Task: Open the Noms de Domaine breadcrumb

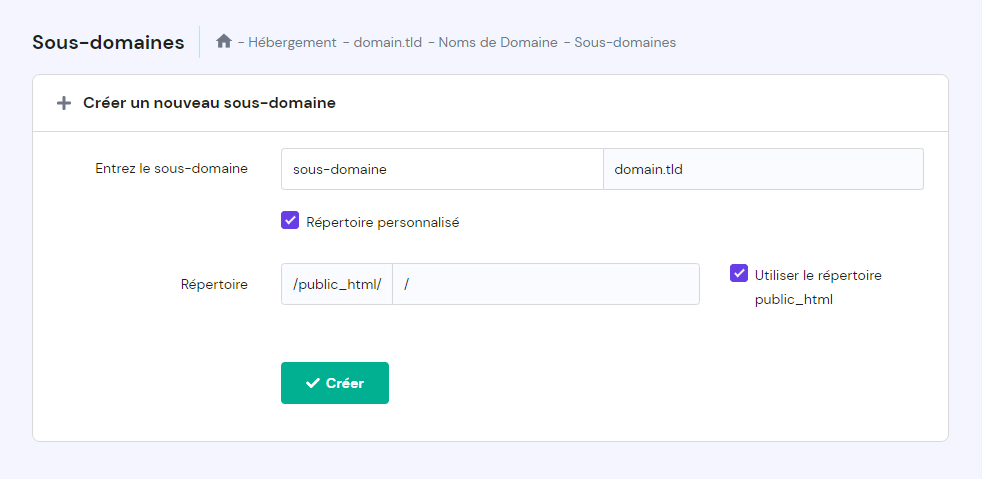Action: pos(498,42)
